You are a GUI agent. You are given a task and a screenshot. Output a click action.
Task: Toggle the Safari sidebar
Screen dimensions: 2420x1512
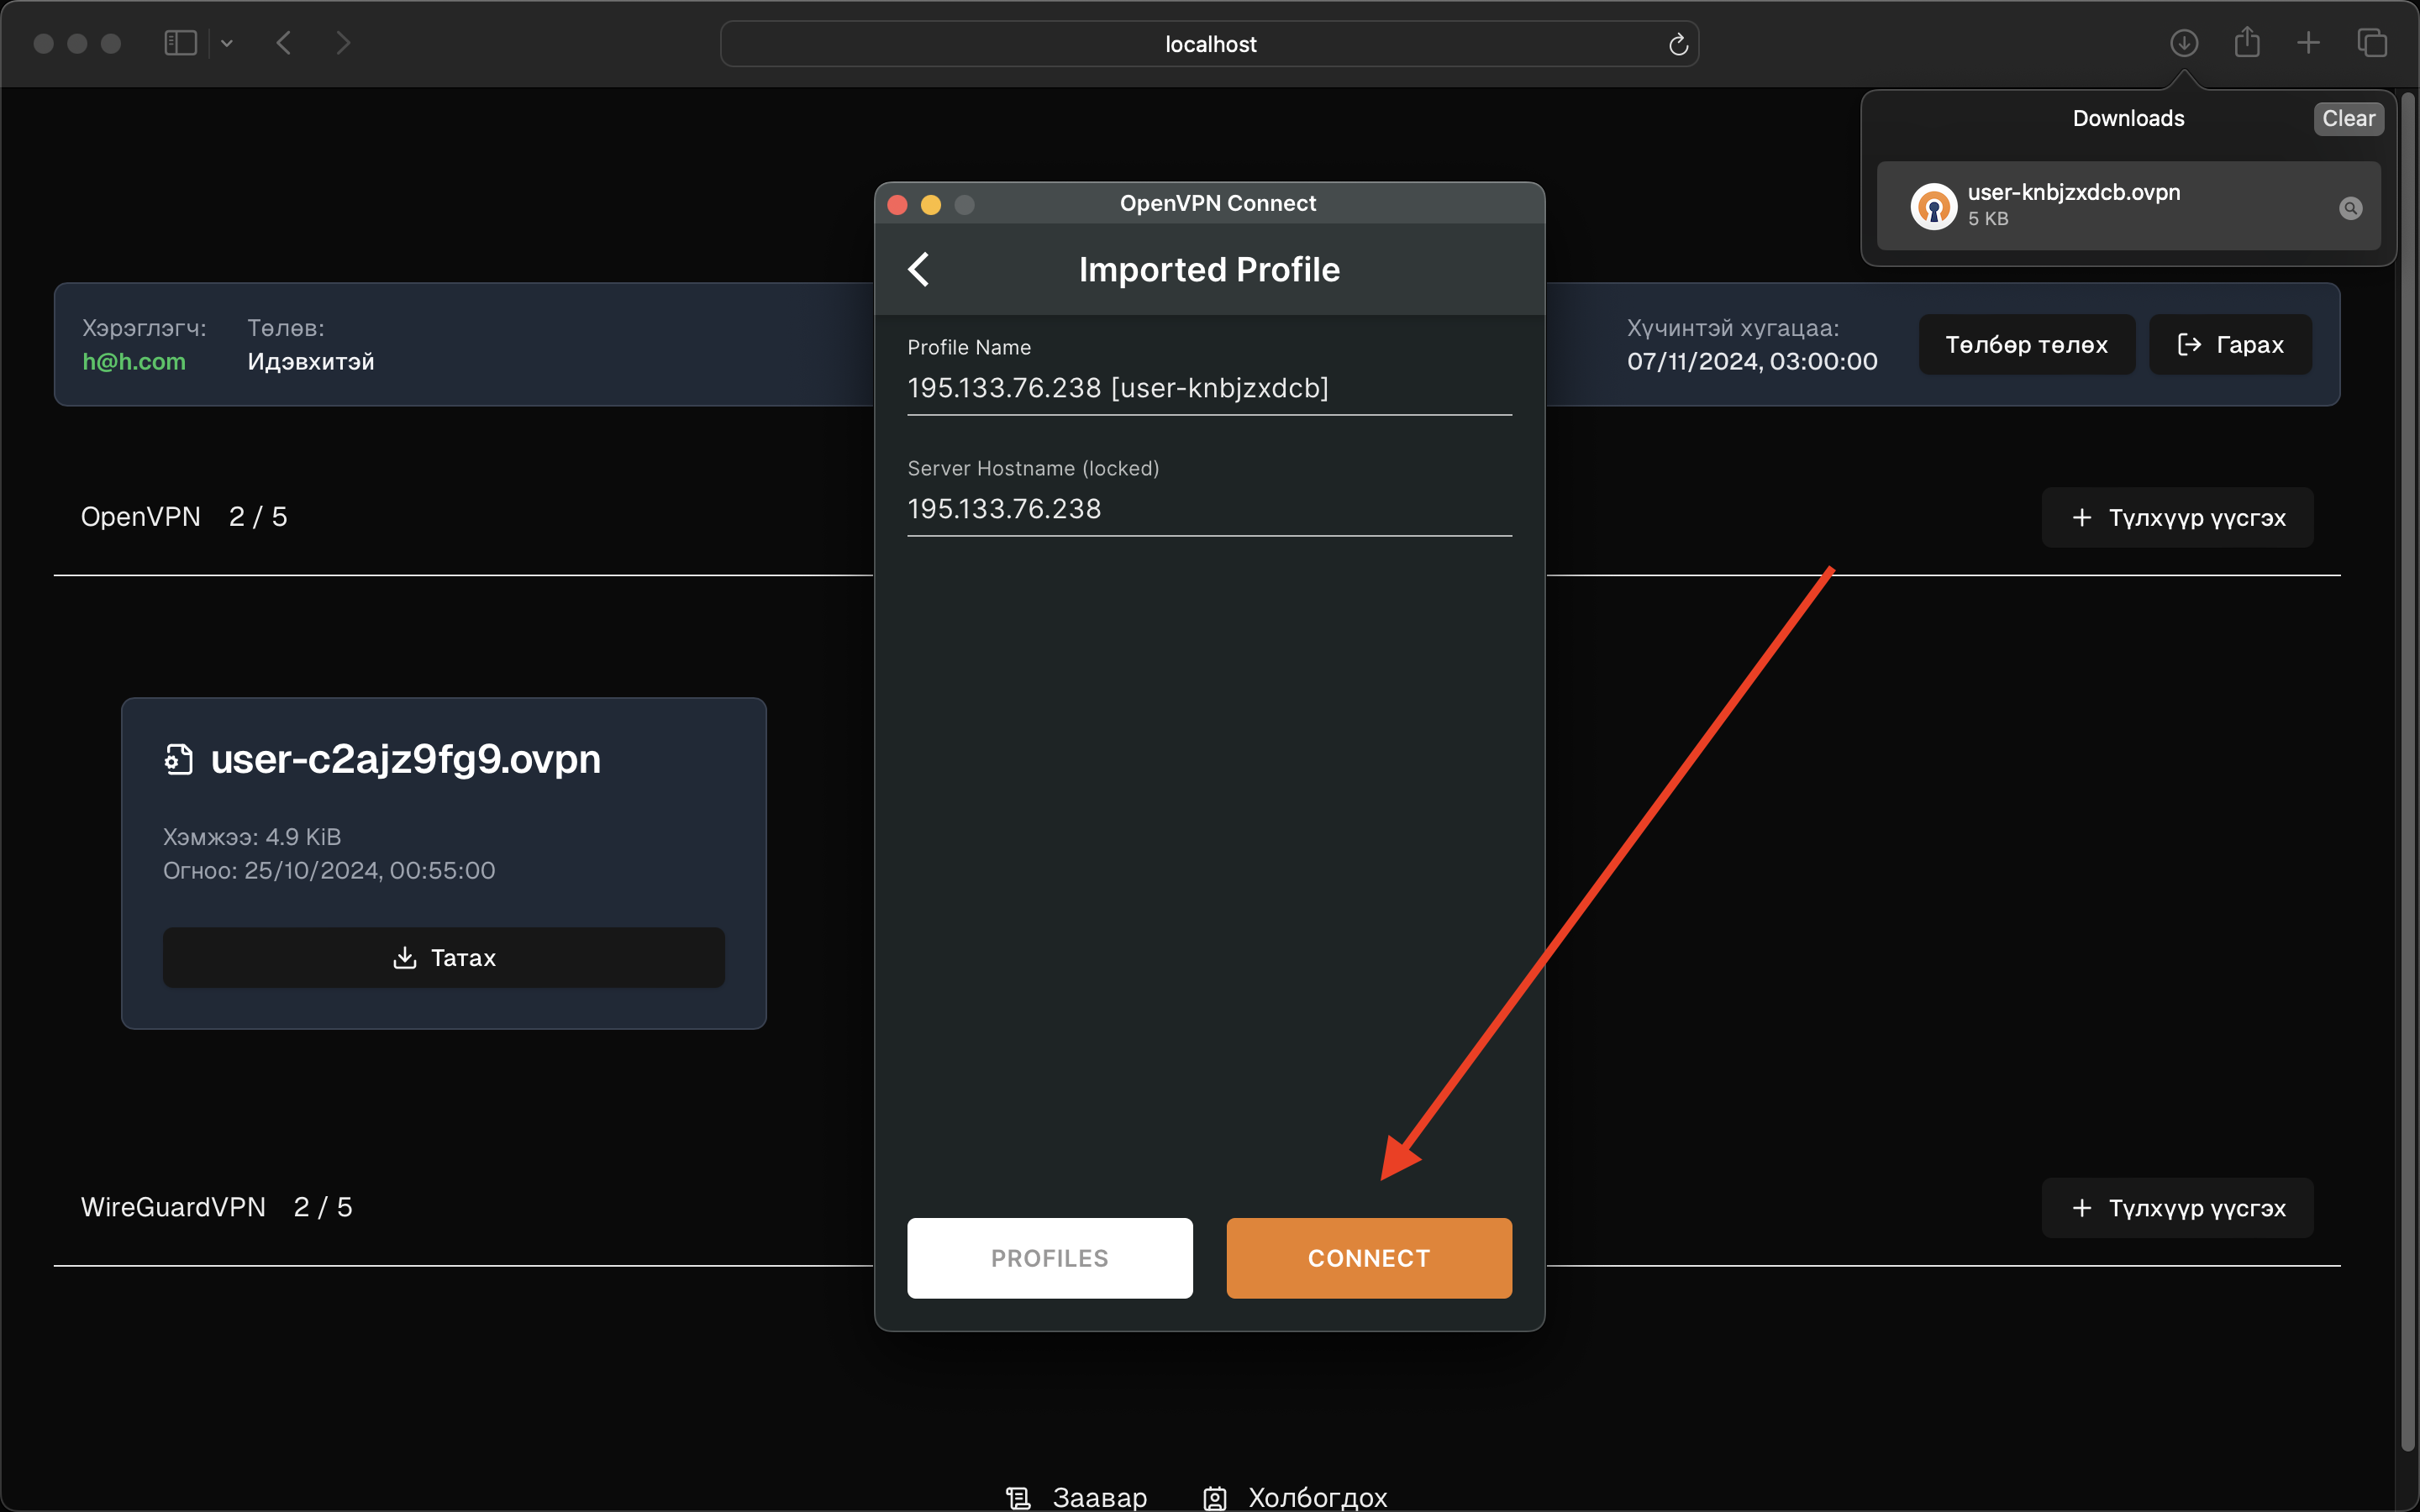pos(180,43)
